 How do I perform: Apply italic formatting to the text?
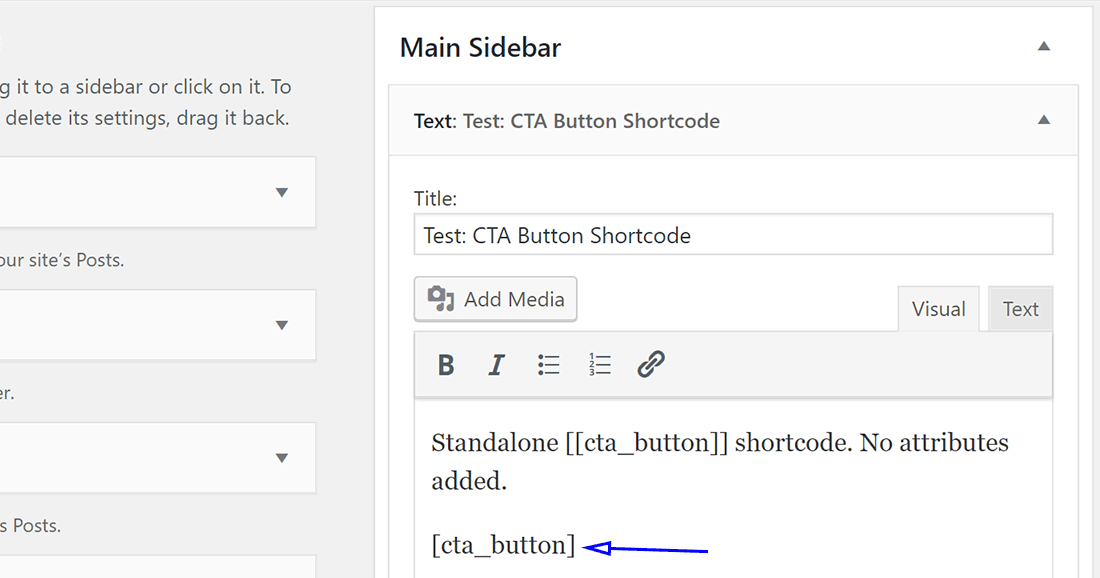click(497, 364)
